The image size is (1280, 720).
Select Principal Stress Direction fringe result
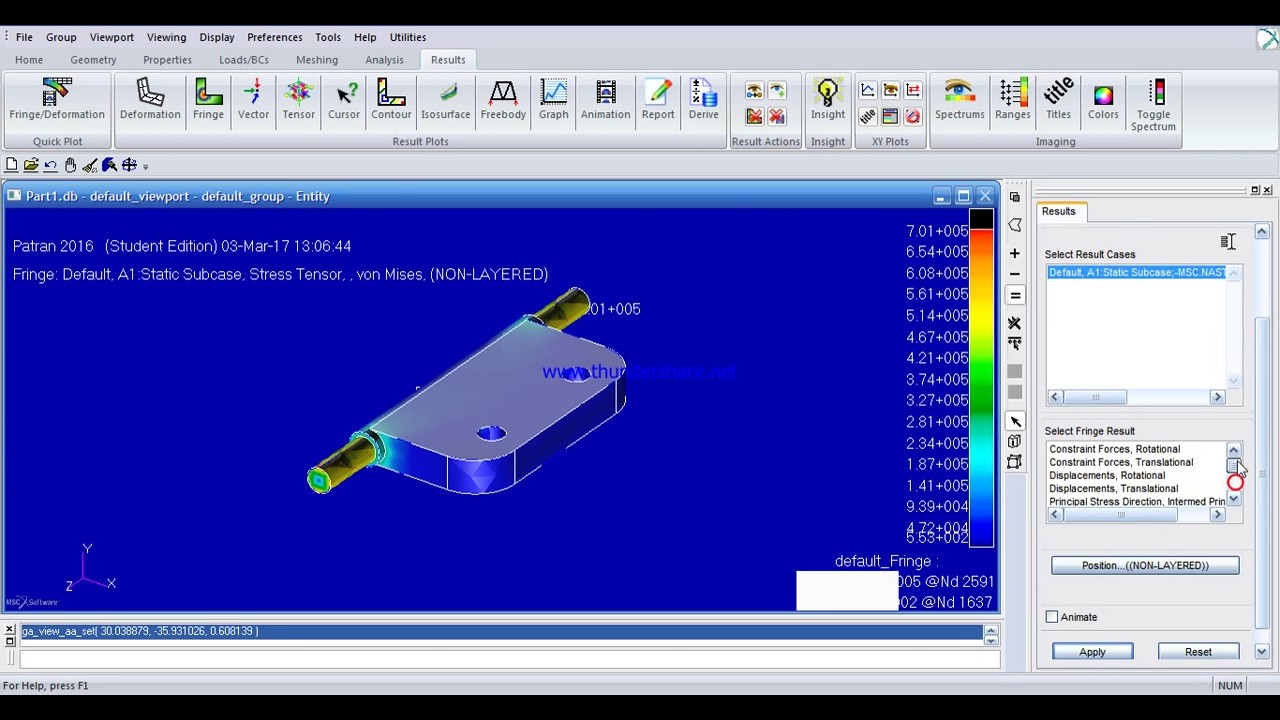pyautogui.click(x=1137, y=502)
